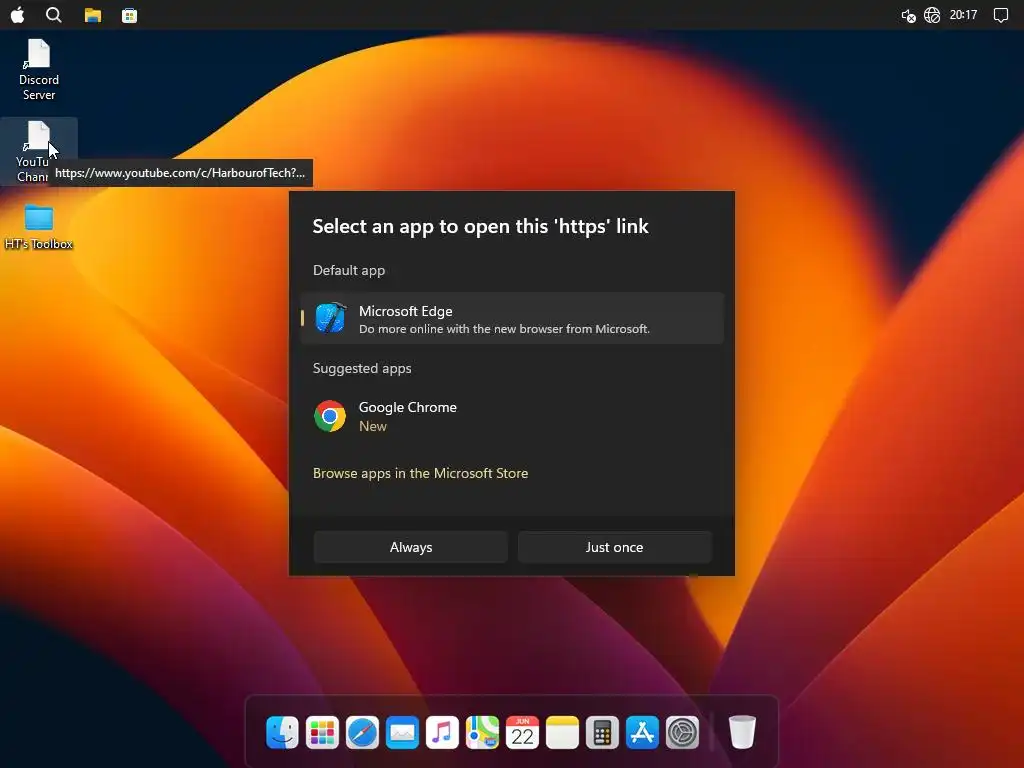The height and width of the screenshot is (768, 1024).
Task: Browse apps in the Microsoft Store
Action: tap(421, 473)
